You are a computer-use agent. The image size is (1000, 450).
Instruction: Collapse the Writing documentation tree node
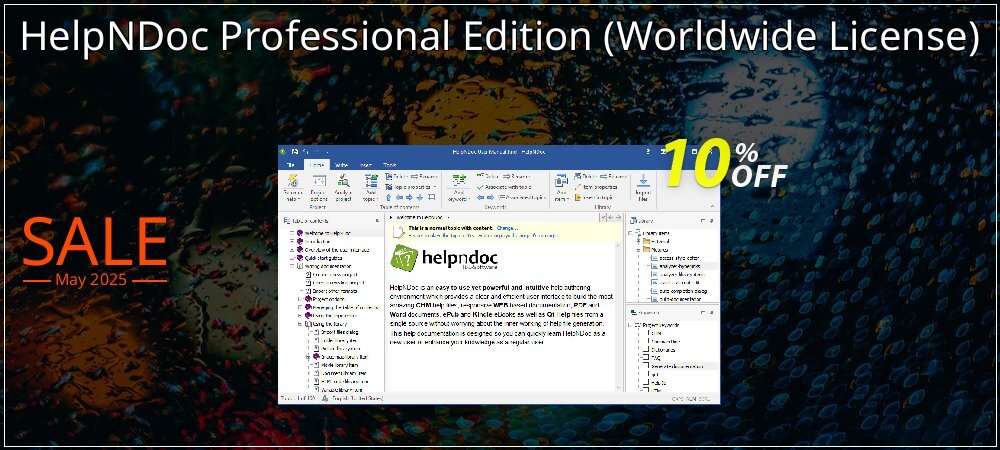coord(291,266)
